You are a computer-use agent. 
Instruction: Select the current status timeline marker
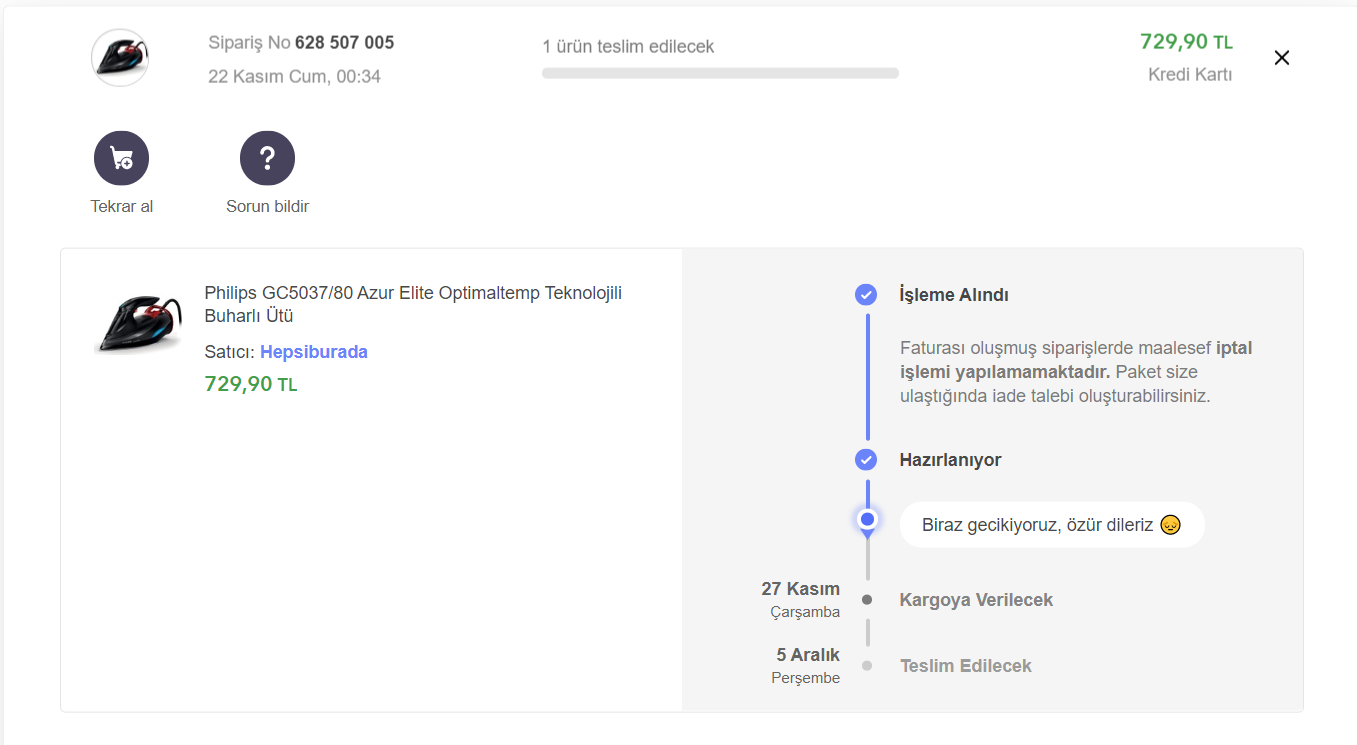[867, 519]
